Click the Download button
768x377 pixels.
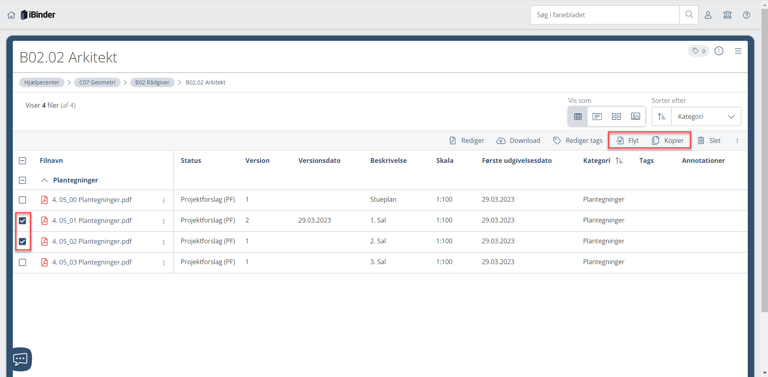(518, 141)
